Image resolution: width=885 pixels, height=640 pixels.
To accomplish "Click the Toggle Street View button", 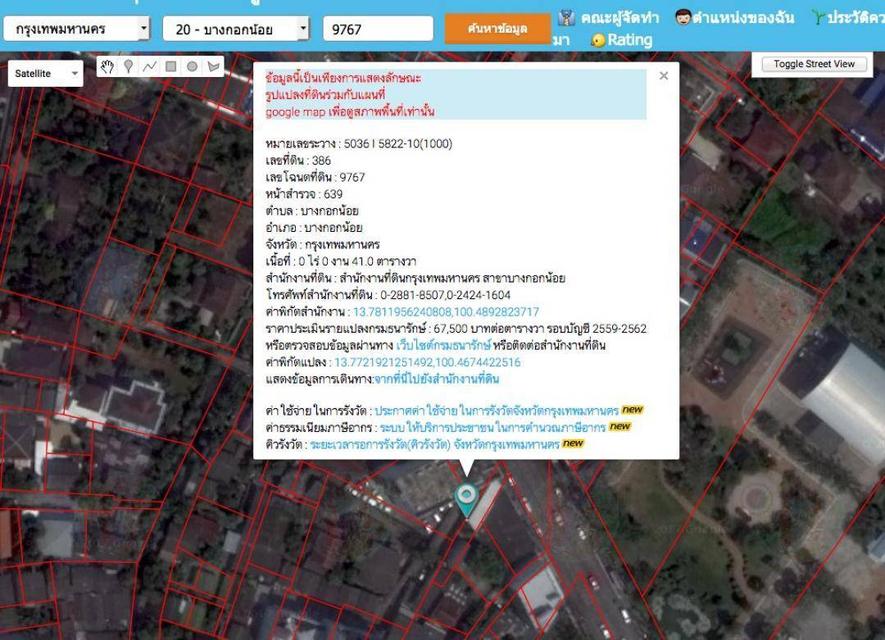I will (x=814, y=64).
